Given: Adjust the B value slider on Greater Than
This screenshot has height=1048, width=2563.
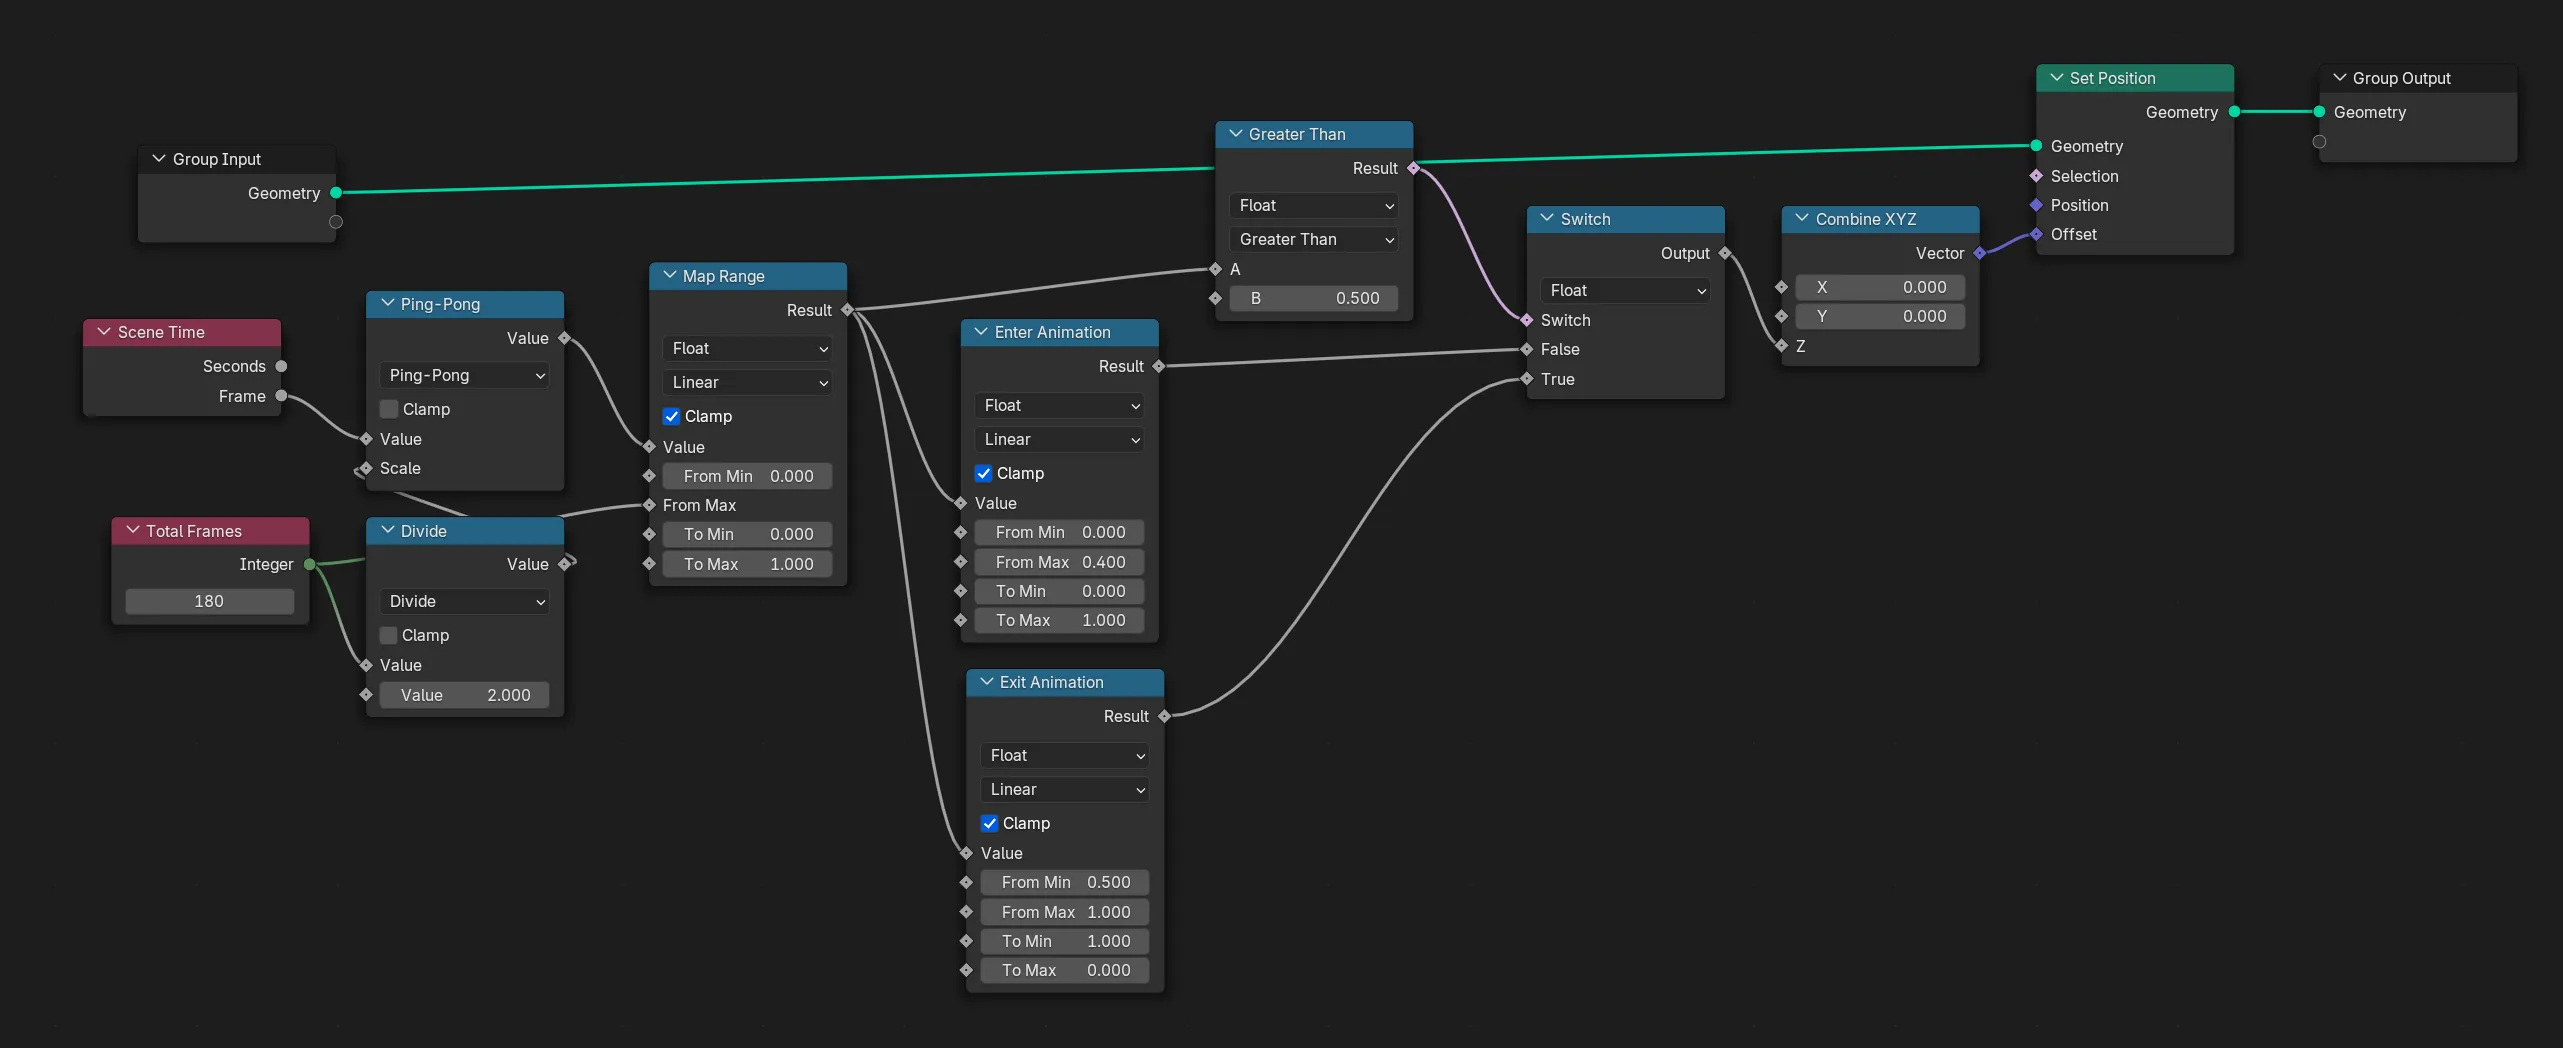Looking at the screenshot, I should [x=1313, y=298].
